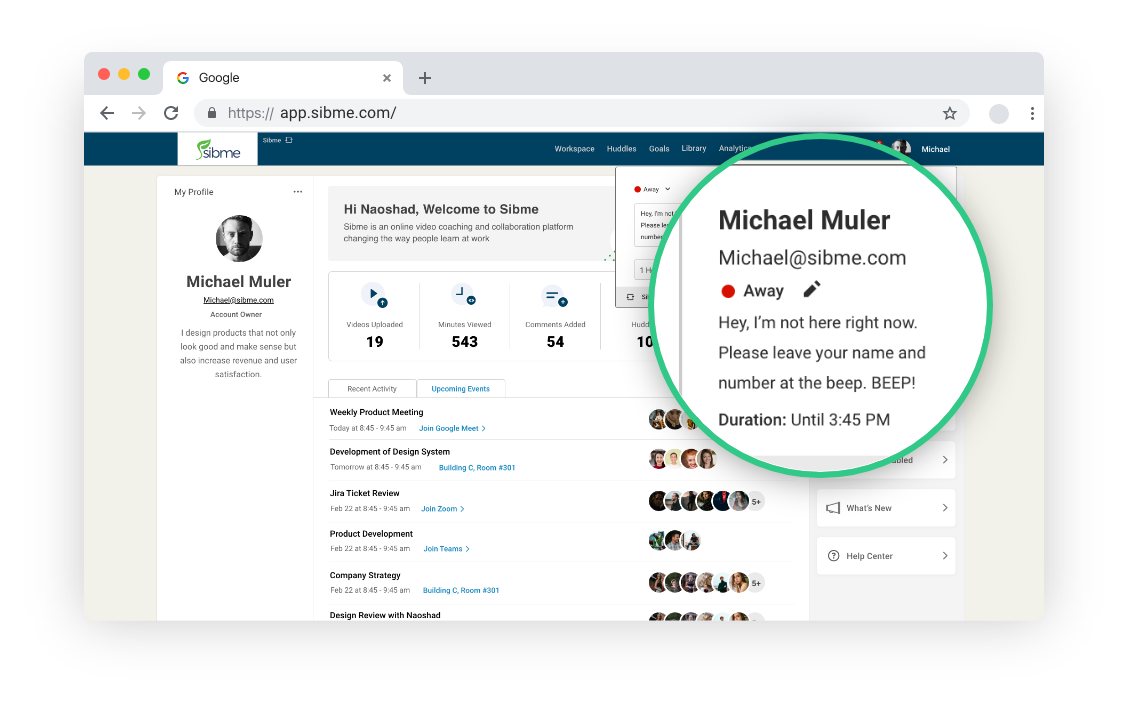Open the My Profile three-dot options
Screen dimensions: 1128x705
[298, 192]
